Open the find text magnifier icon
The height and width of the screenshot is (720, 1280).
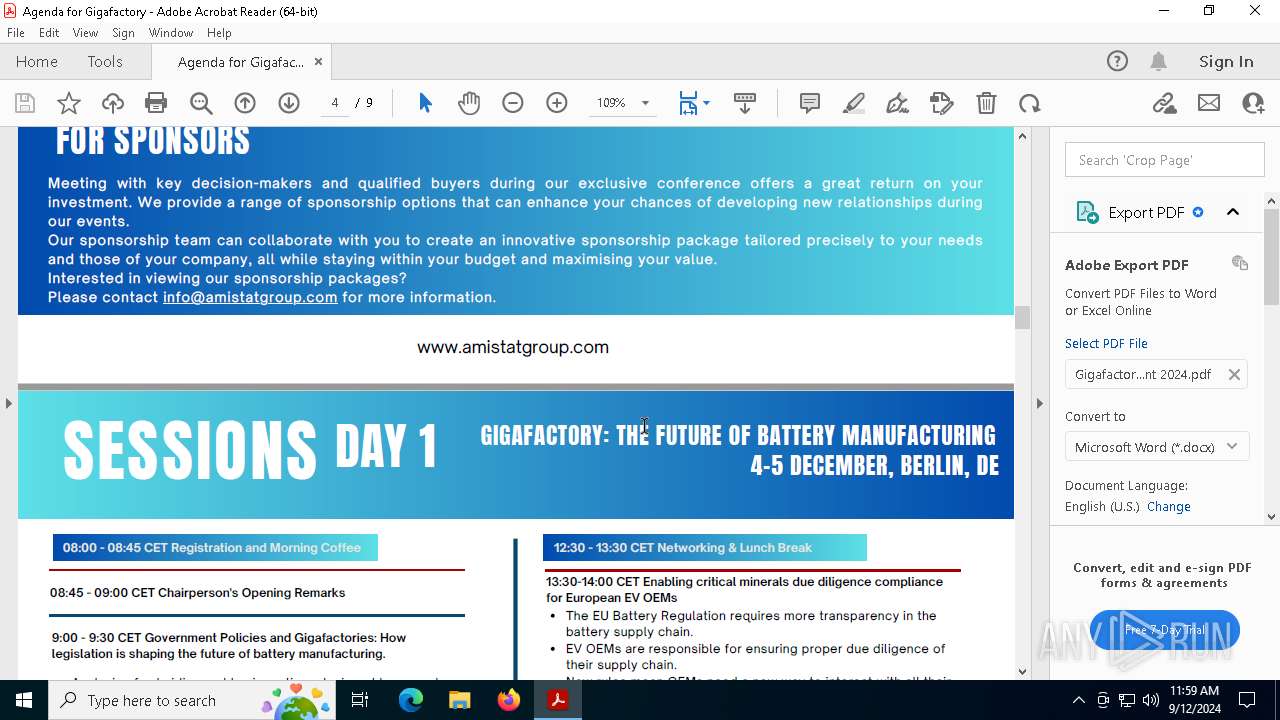pos(201,103)
